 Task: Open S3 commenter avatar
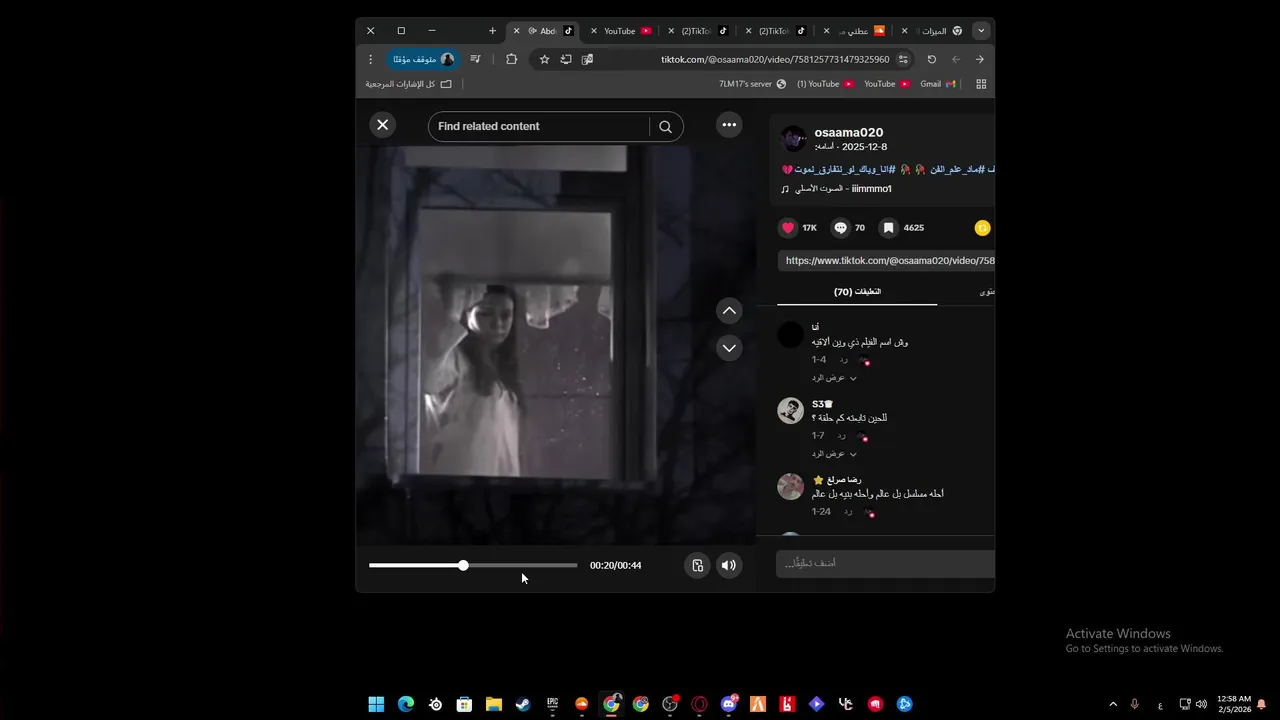click(790, 410)
